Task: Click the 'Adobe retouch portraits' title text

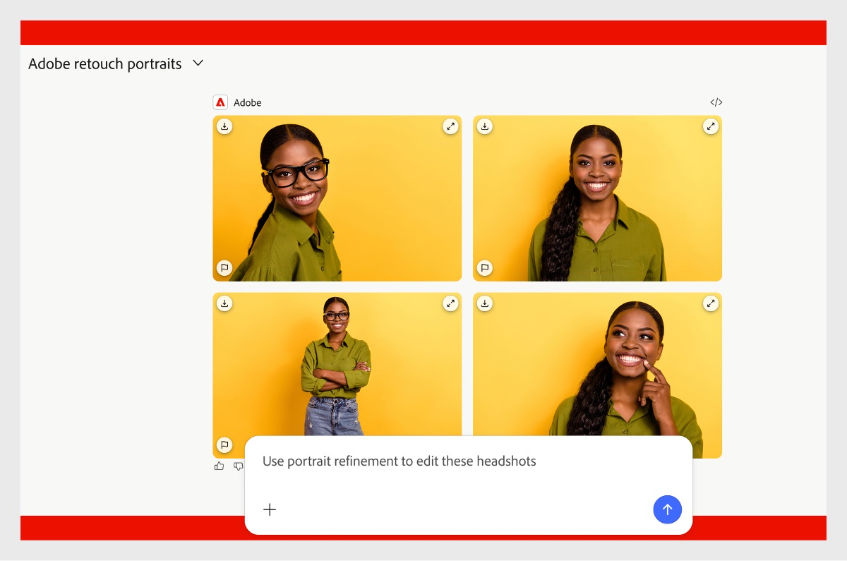Action: point(105,64)
